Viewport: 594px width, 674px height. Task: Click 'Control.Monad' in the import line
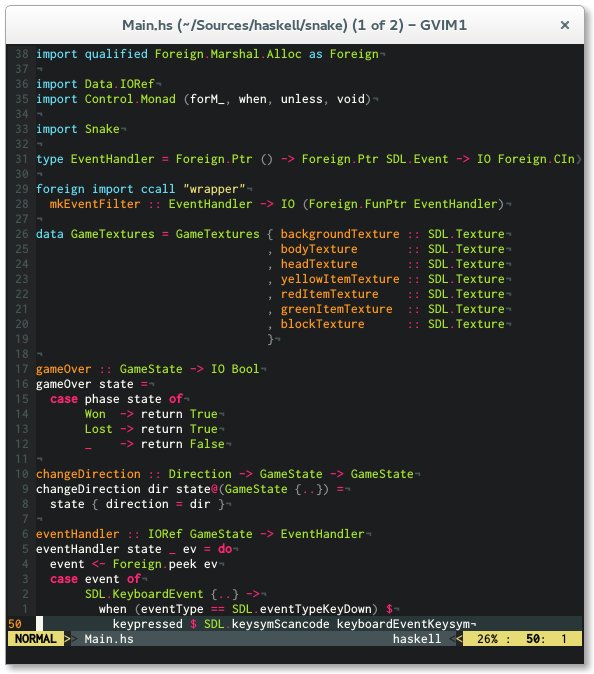[x=130, y=99]
